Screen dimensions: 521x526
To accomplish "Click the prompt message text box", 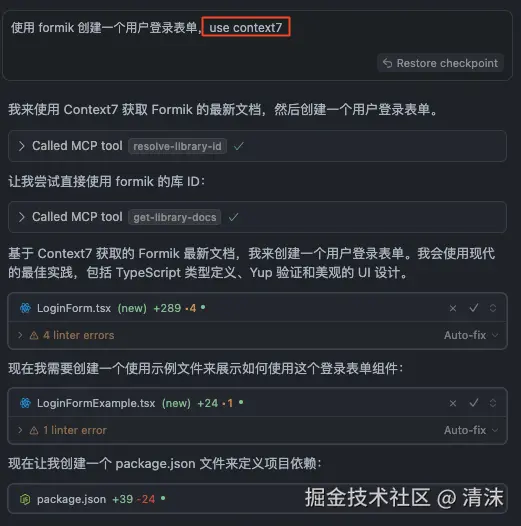I will pos(257,45).
